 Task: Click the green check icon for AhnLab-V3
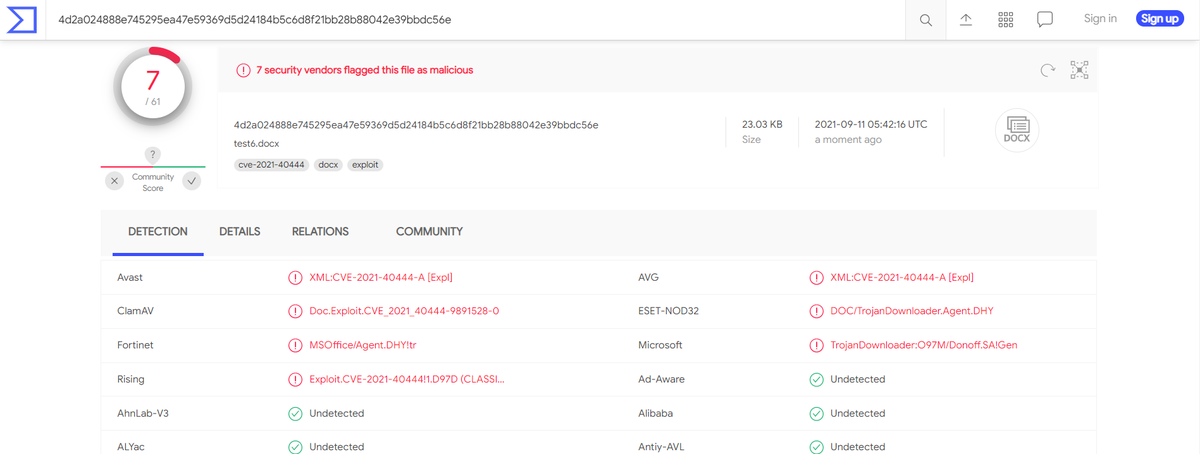(295, 413)
